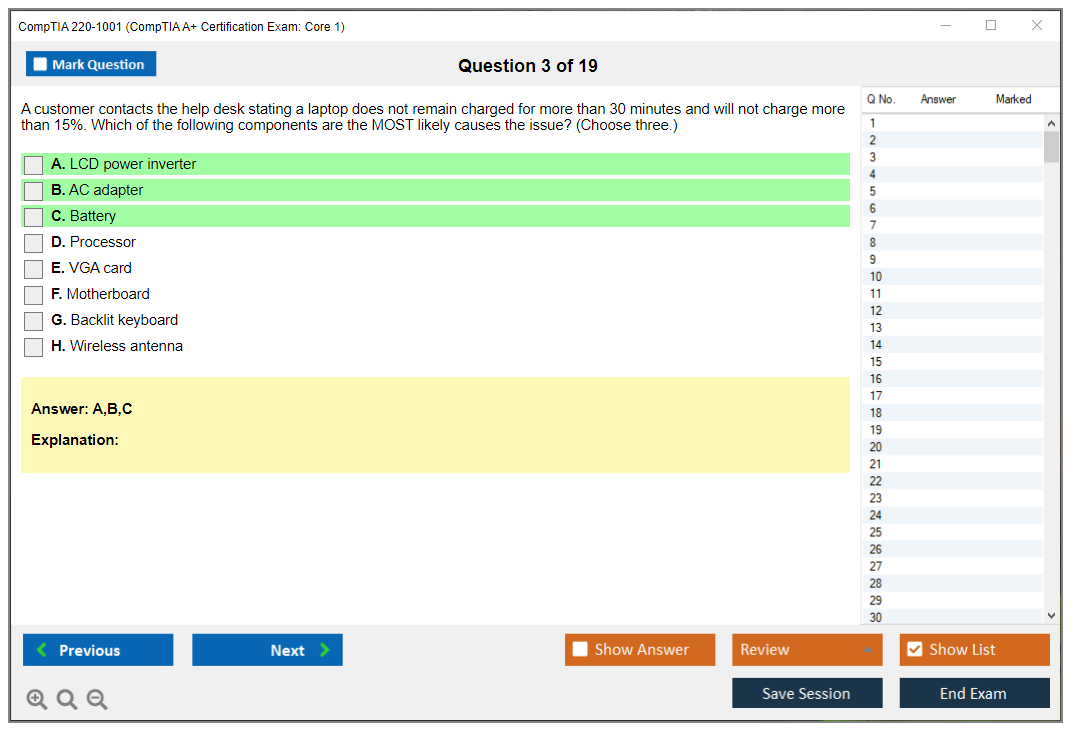Advance to the Next question

point(267,650)
